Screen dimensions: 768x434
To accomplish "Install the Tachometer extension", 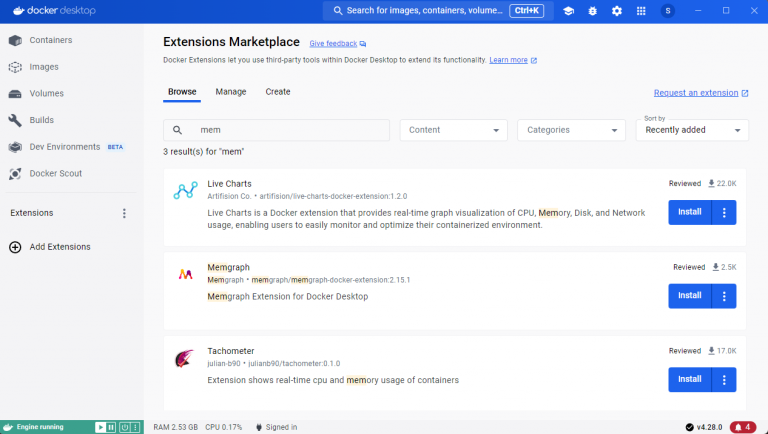I will pyautogui.click(x=689, y=380).
